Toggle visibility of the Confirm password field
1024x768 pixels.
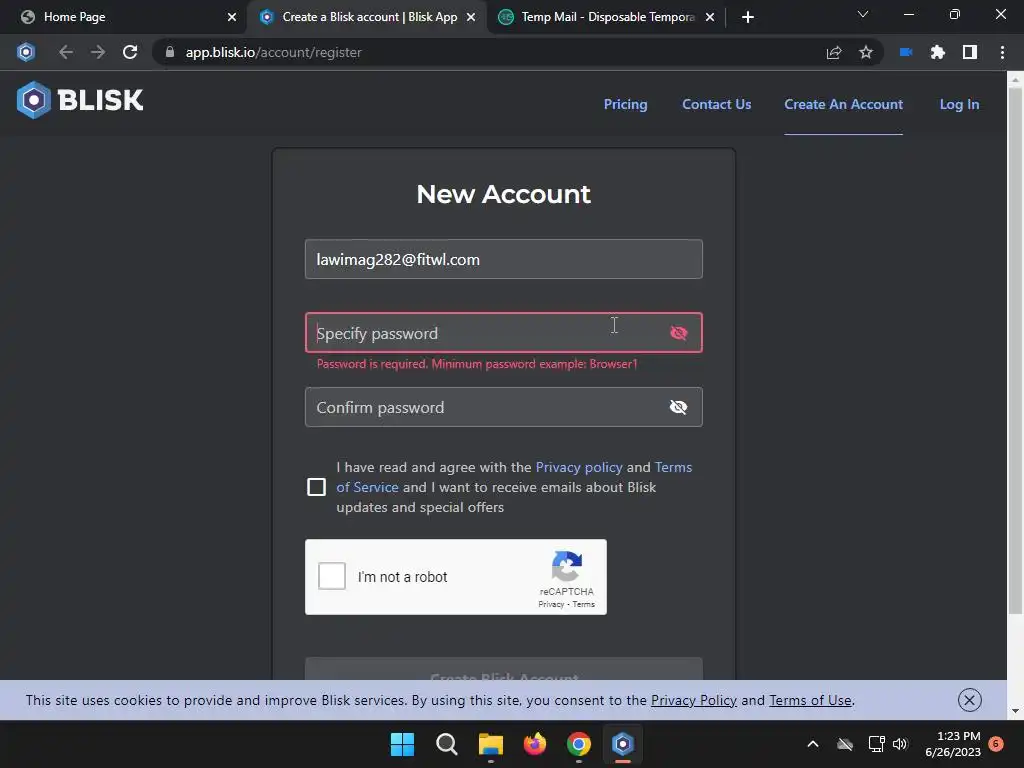tap(679, 407)
